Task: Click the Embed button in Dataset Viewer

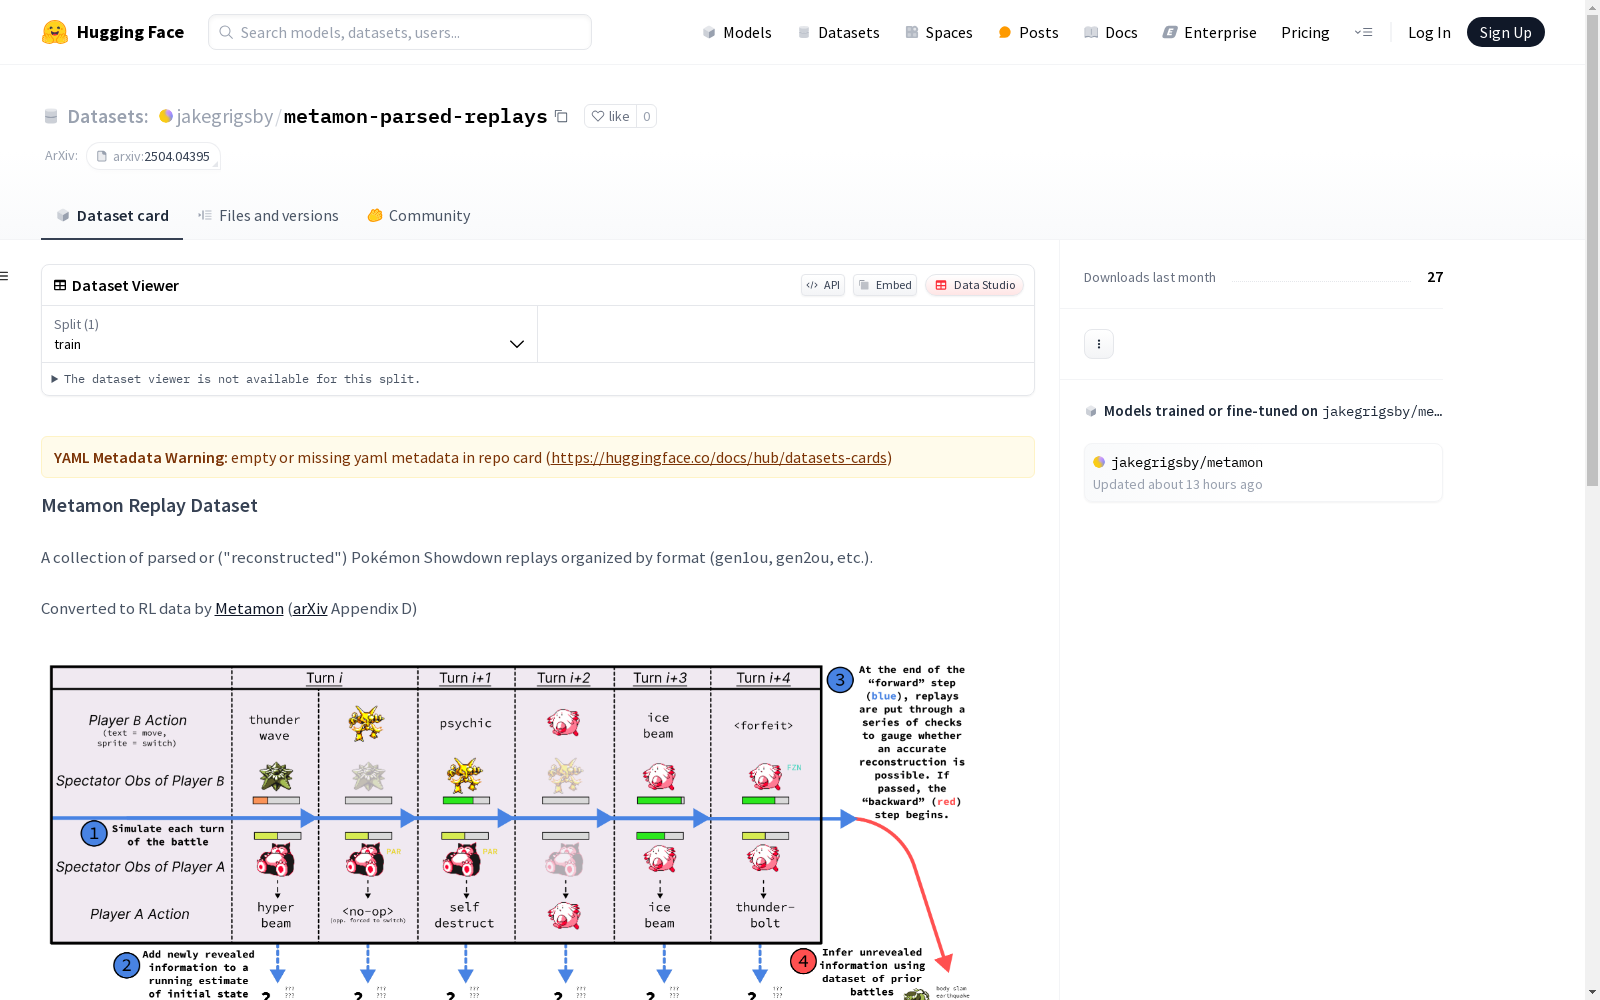Action: click(885, 285)
